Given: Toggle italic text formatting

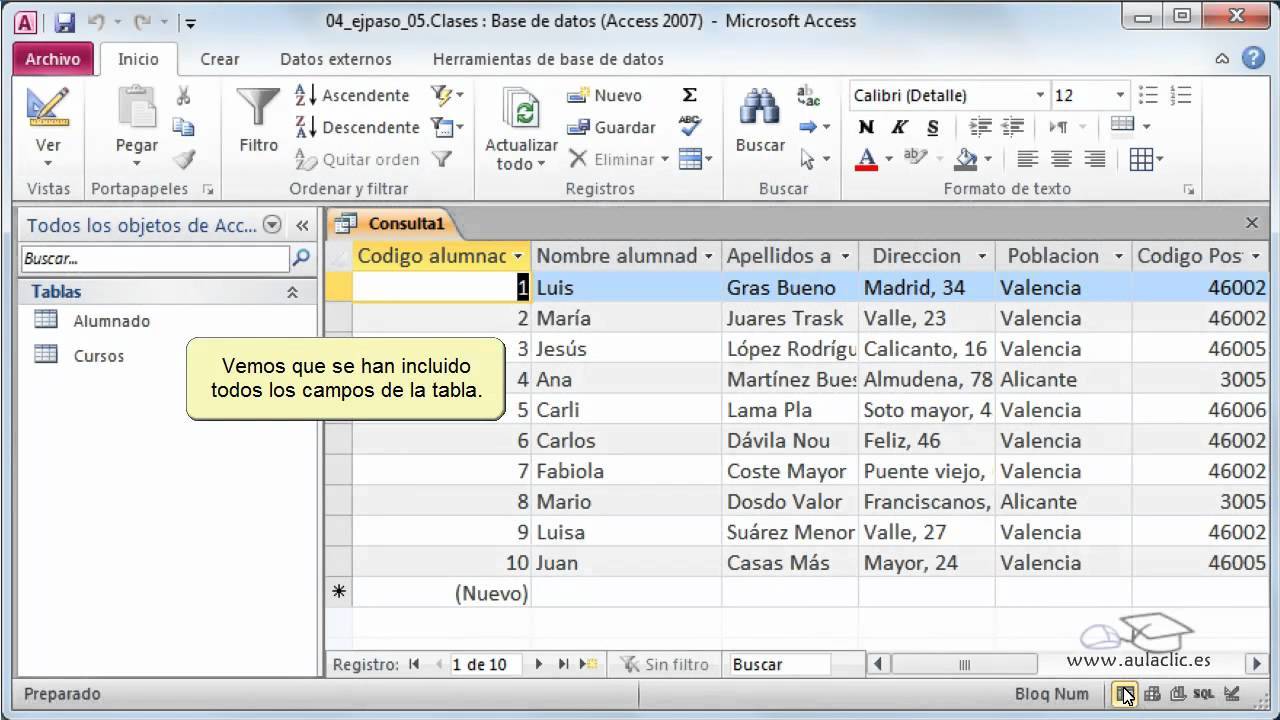Looking at the screenshot, I should click(899, 127).
